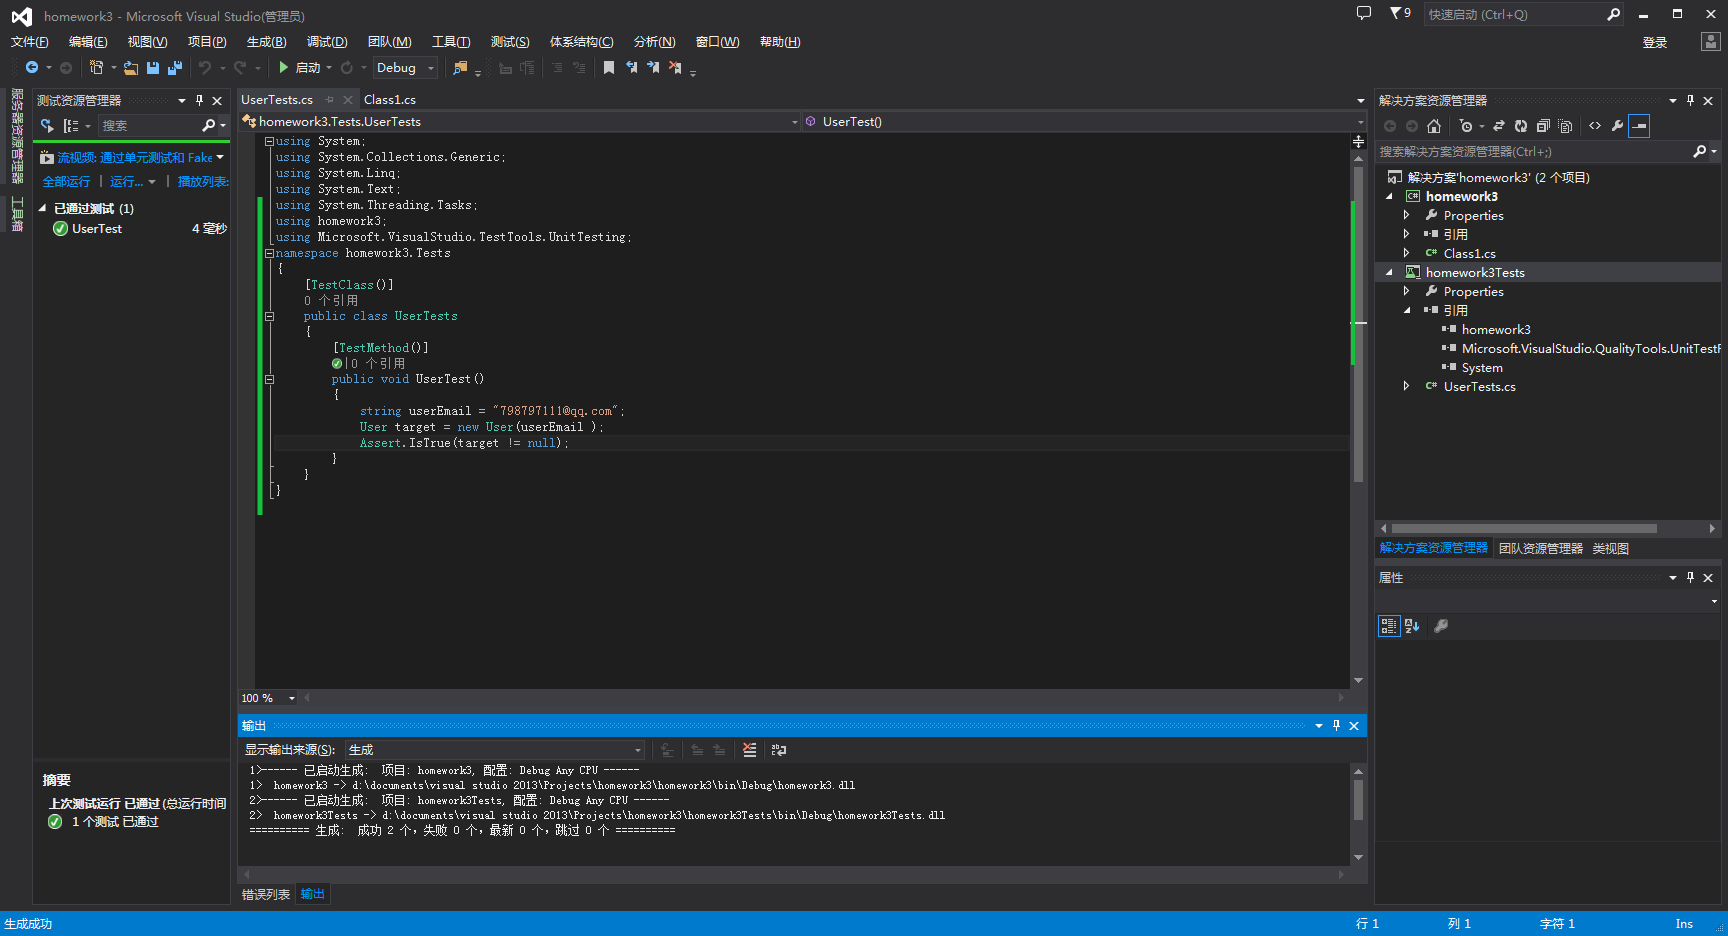The width and height of the screenshot is (1728, 936).
Task: Click the Save All toolbar icon
Action: click(x=175, y=68)
